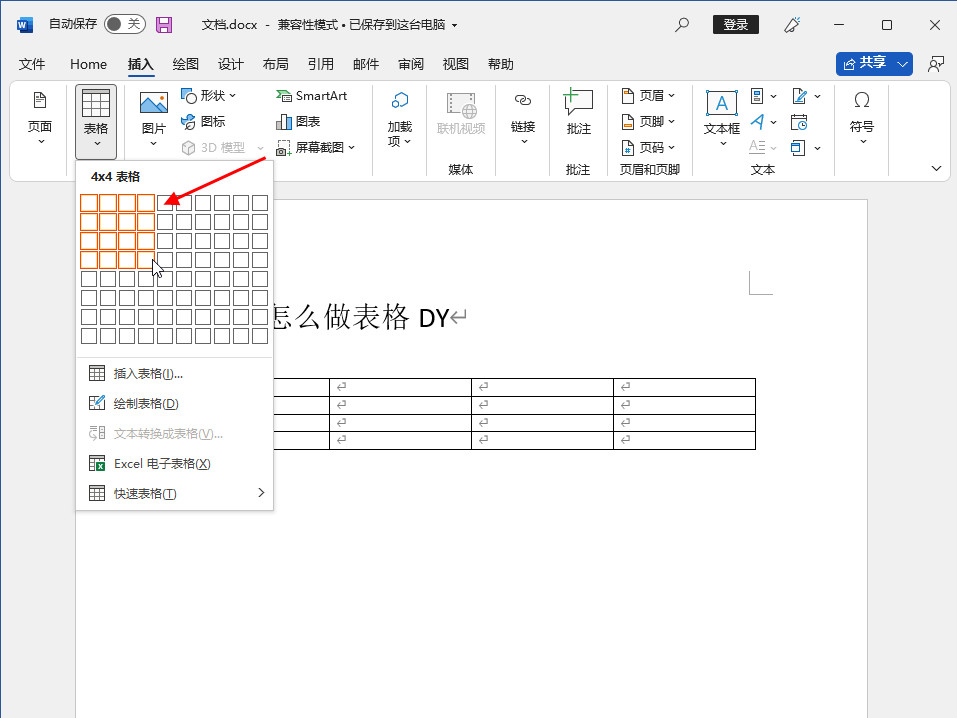The image size is (957, 718).
Task: Click the first-row last-column cell of document table
Action: [684, 387]
